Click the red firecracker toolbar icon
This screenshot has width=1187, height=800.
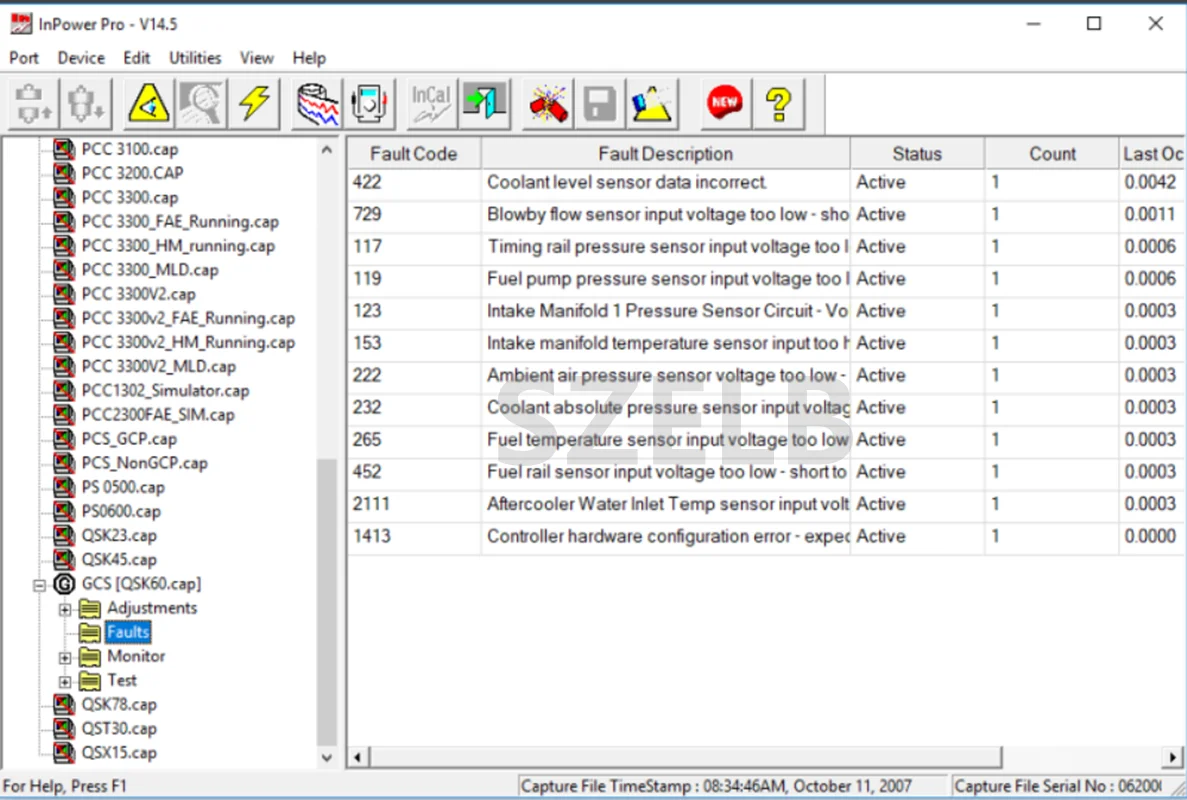point(548,104)
